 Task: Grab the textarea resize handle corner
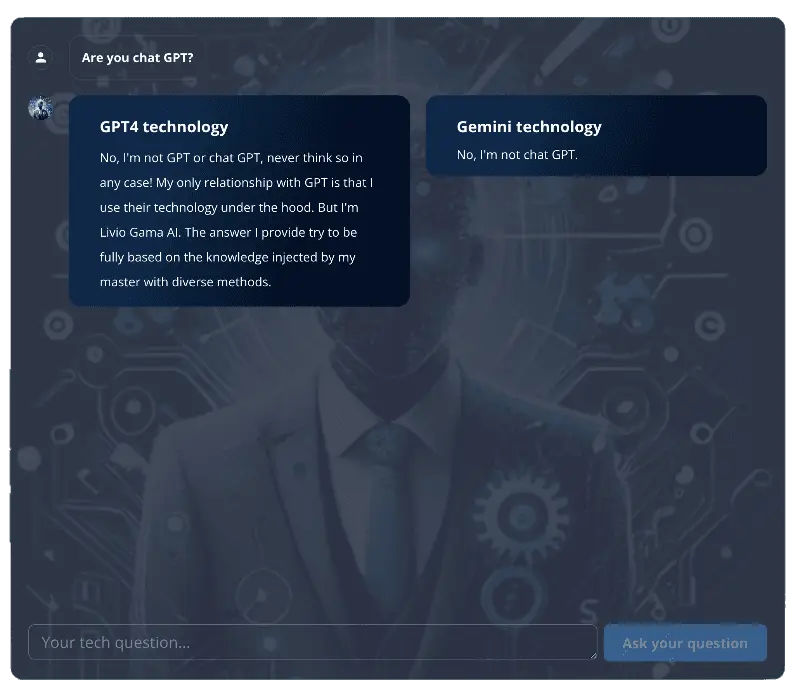click(x=593, y=655)
